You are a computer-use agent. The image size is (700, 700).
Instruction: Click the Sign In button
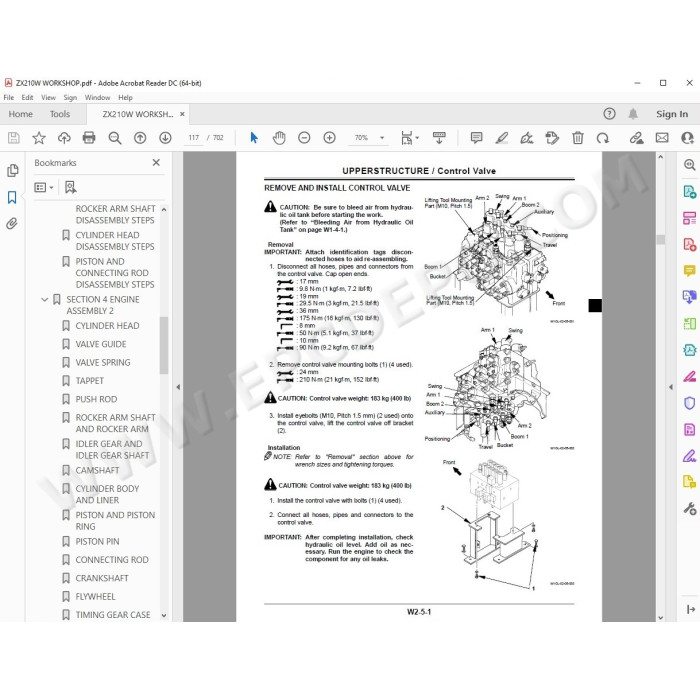coord(672,114)
